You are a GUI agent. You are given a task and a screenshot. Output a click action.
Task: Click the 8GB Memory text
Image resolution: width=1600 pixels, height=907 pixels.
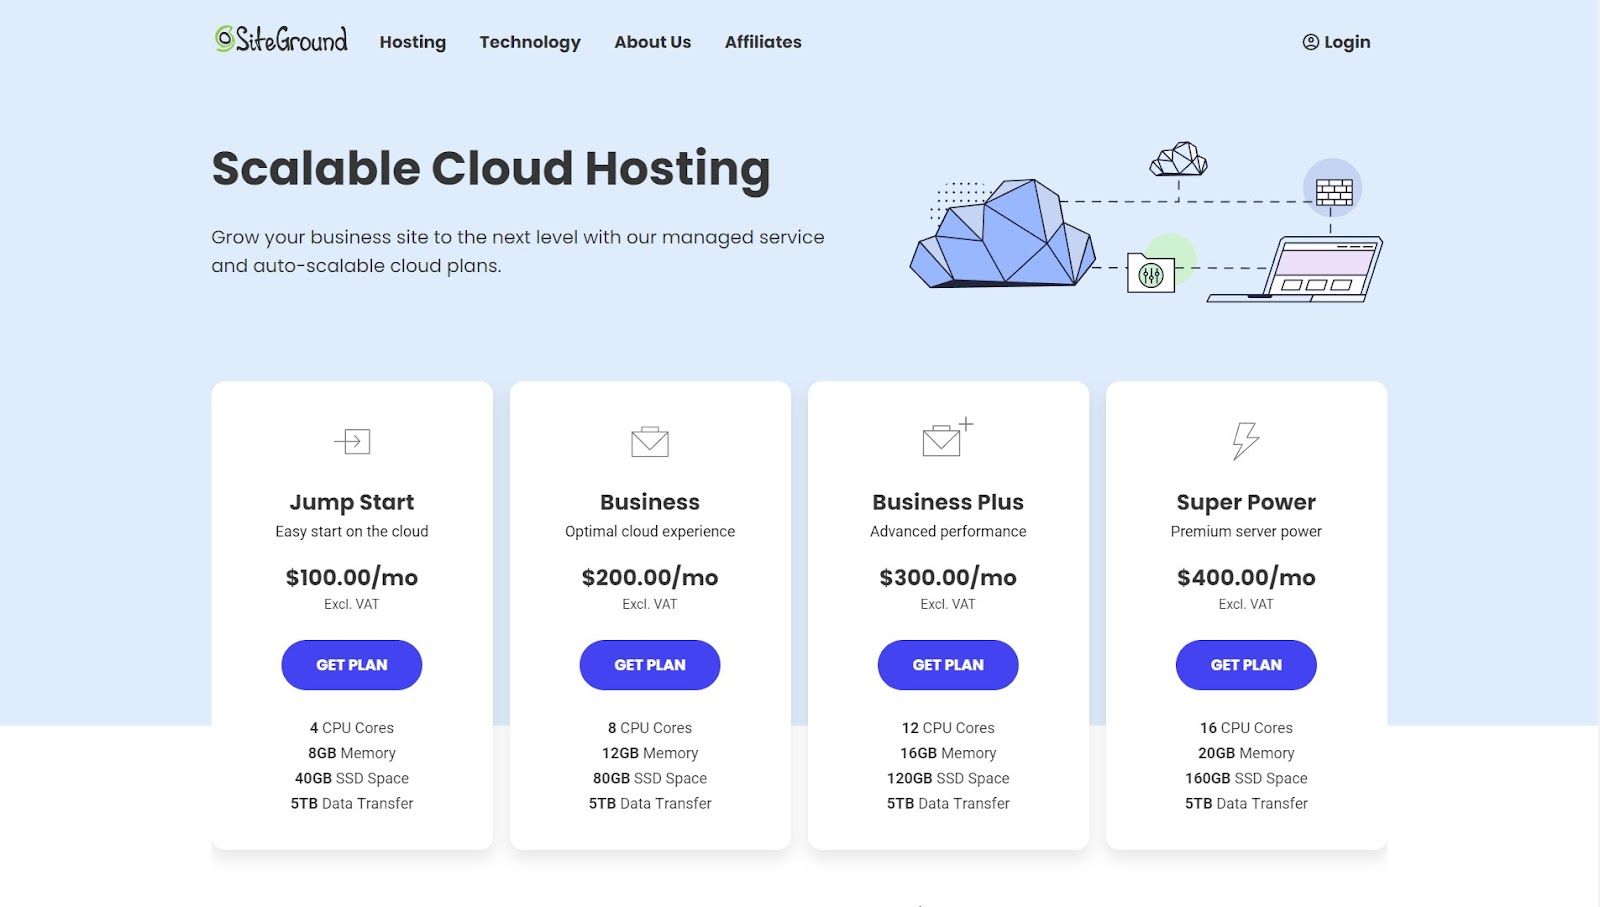pos(352,753)
